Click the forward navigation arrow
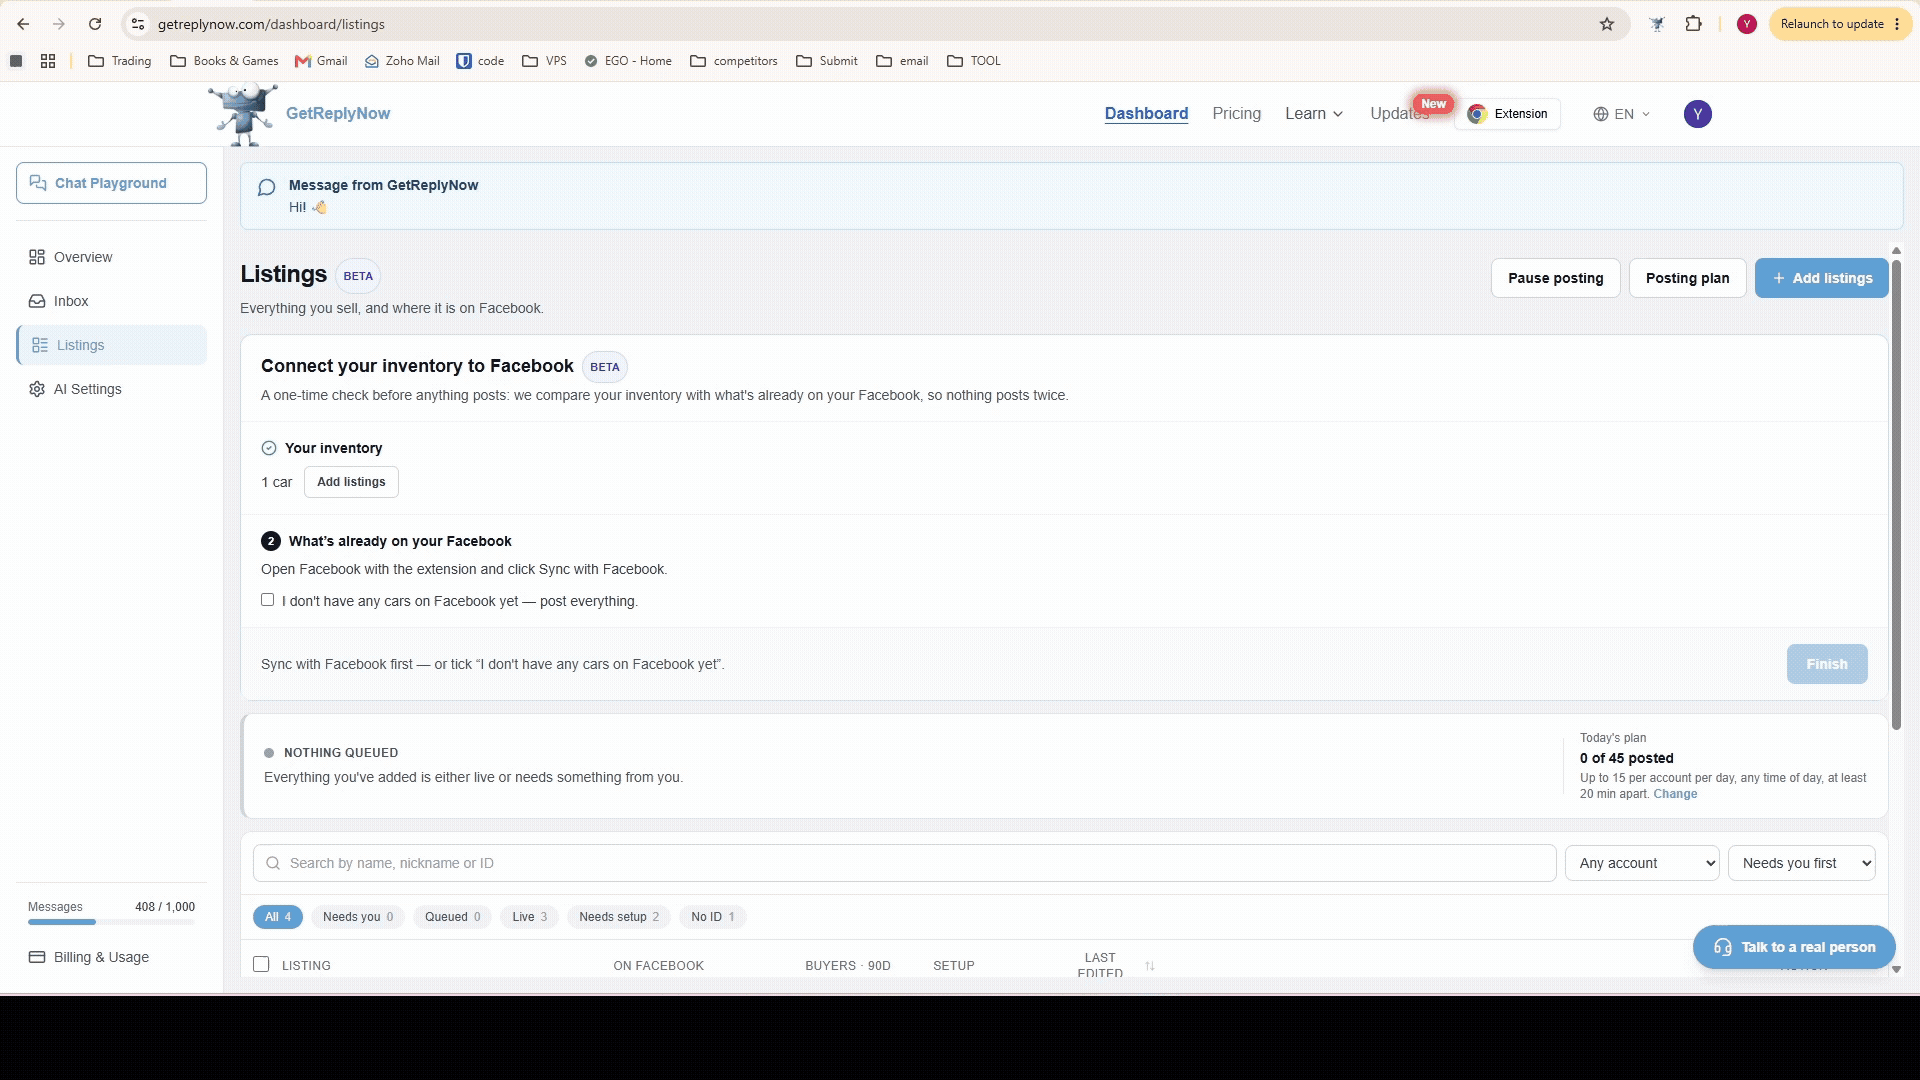This screenshot has width=1920, height=1080. (x=59, y=24)
